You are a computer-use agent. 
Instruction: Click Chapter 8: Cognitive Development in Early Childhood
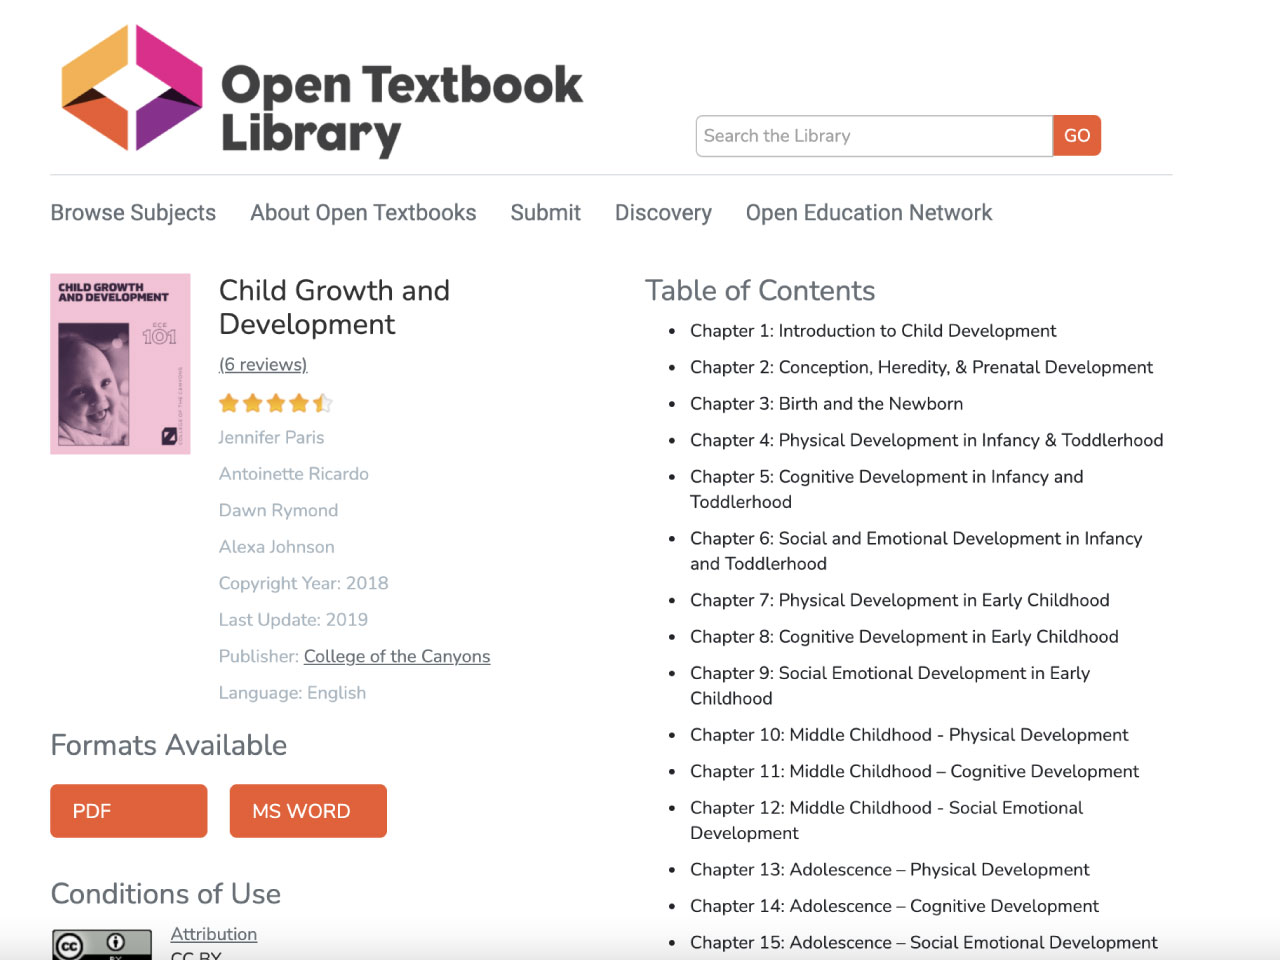click(x=904, y=637)
